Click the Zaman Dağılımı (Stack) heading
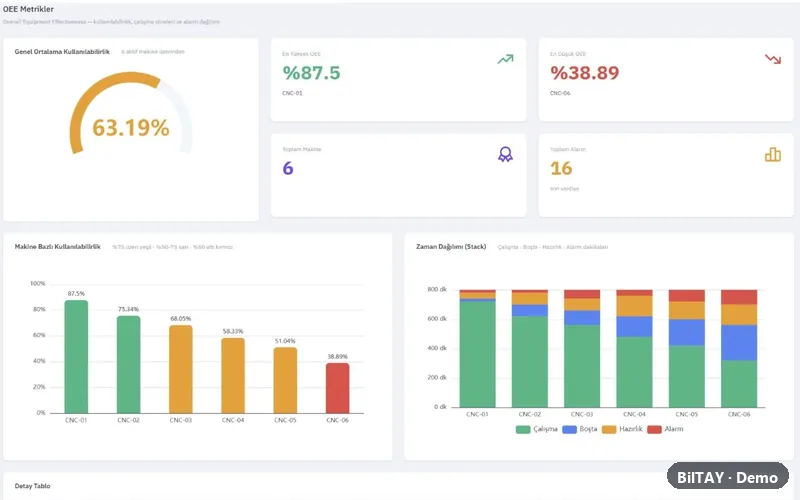800x500 pixels. click(x=451, y=247)
